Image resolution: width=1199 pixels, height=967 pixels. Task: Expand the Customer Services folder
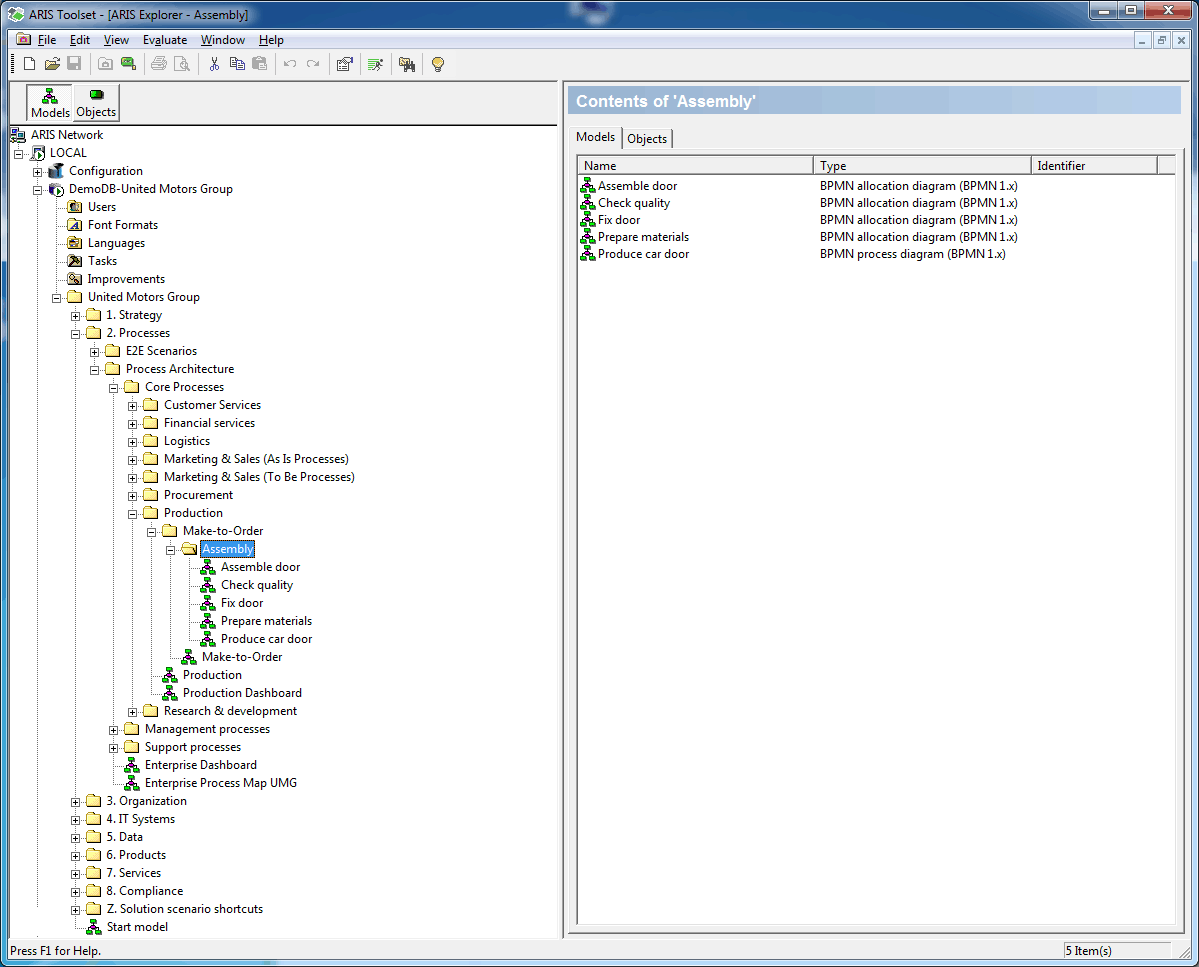[132, 406]
